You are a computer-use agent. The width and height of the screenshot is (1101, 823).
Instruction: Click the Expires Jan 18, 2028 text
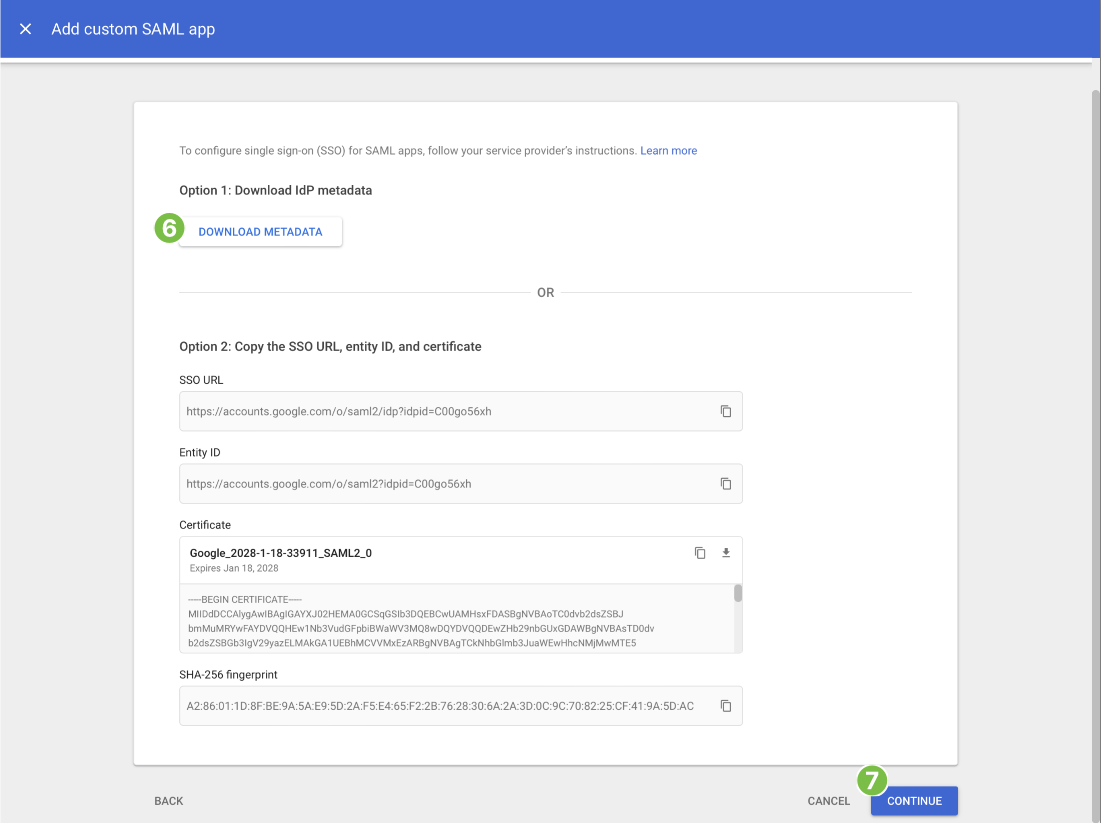click(234, 569)
